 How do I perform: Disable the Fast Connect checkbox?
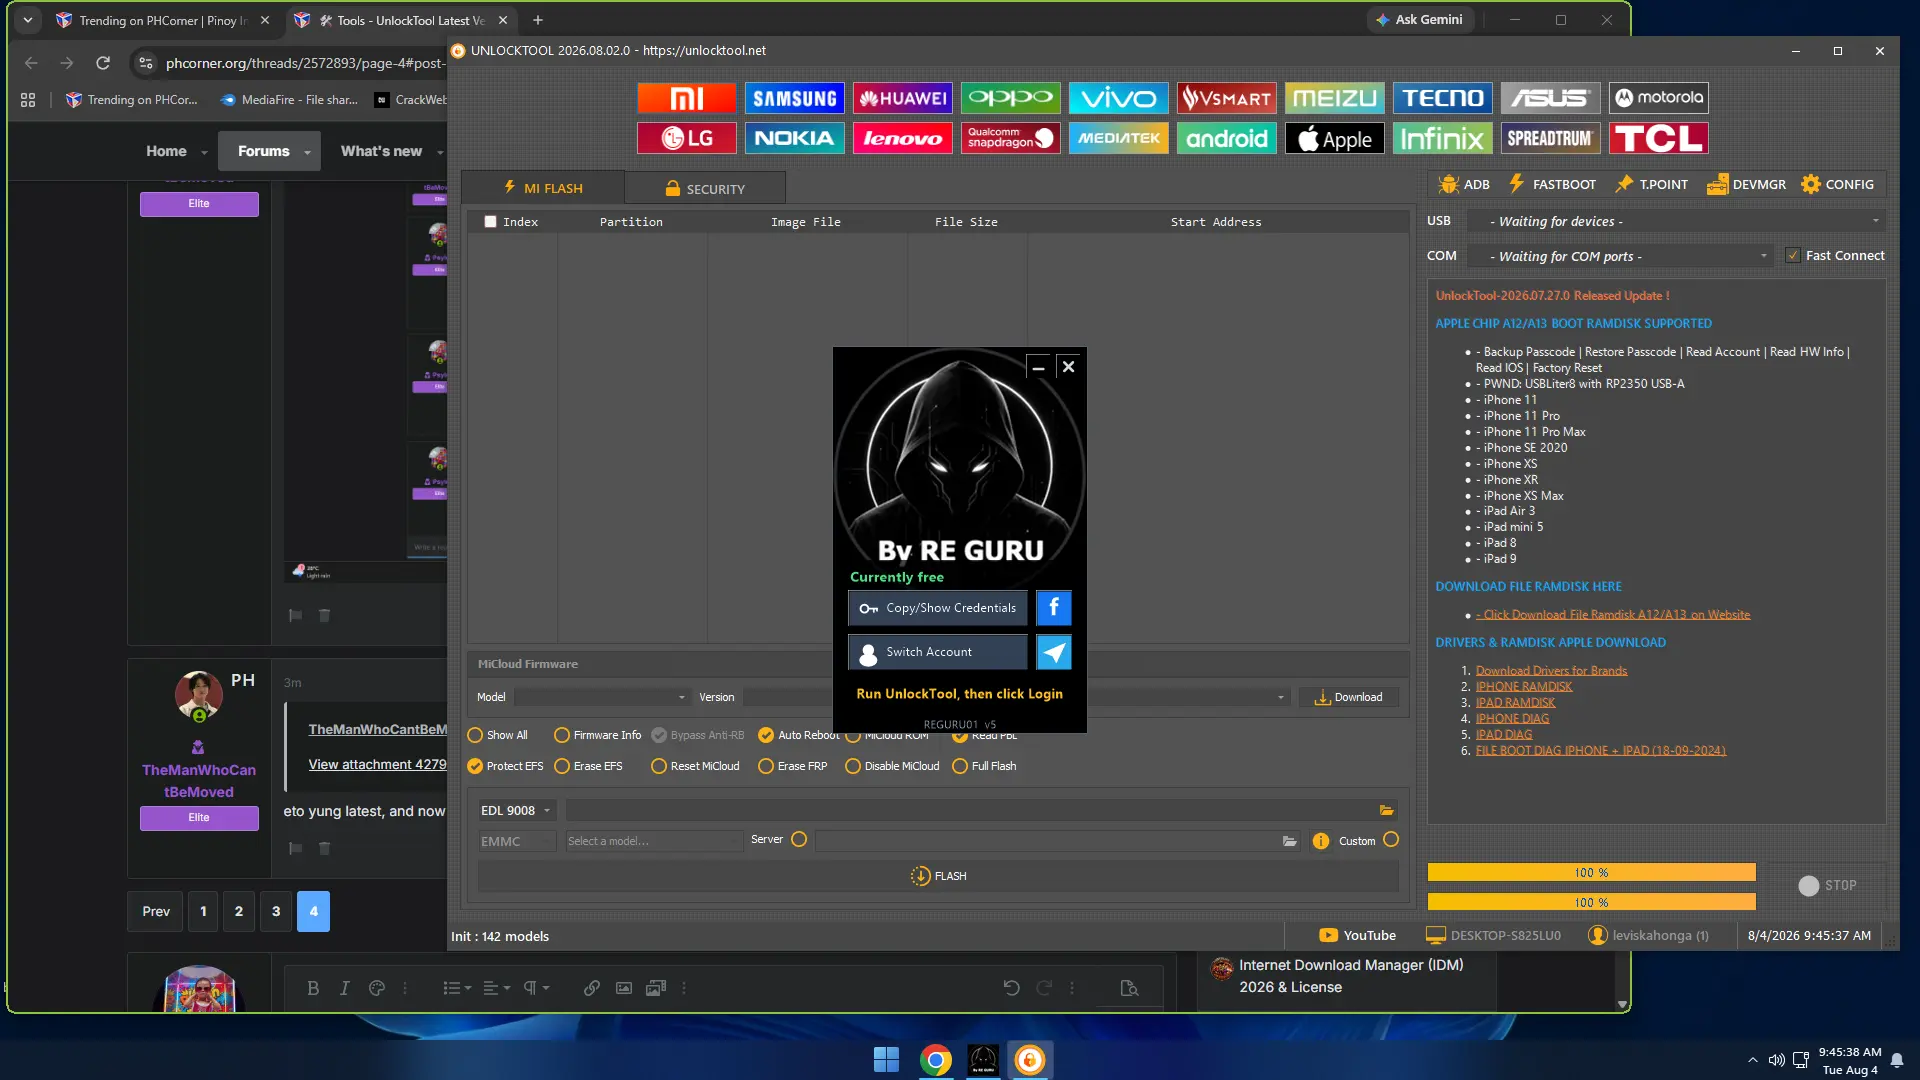[x=1793, y=256]
